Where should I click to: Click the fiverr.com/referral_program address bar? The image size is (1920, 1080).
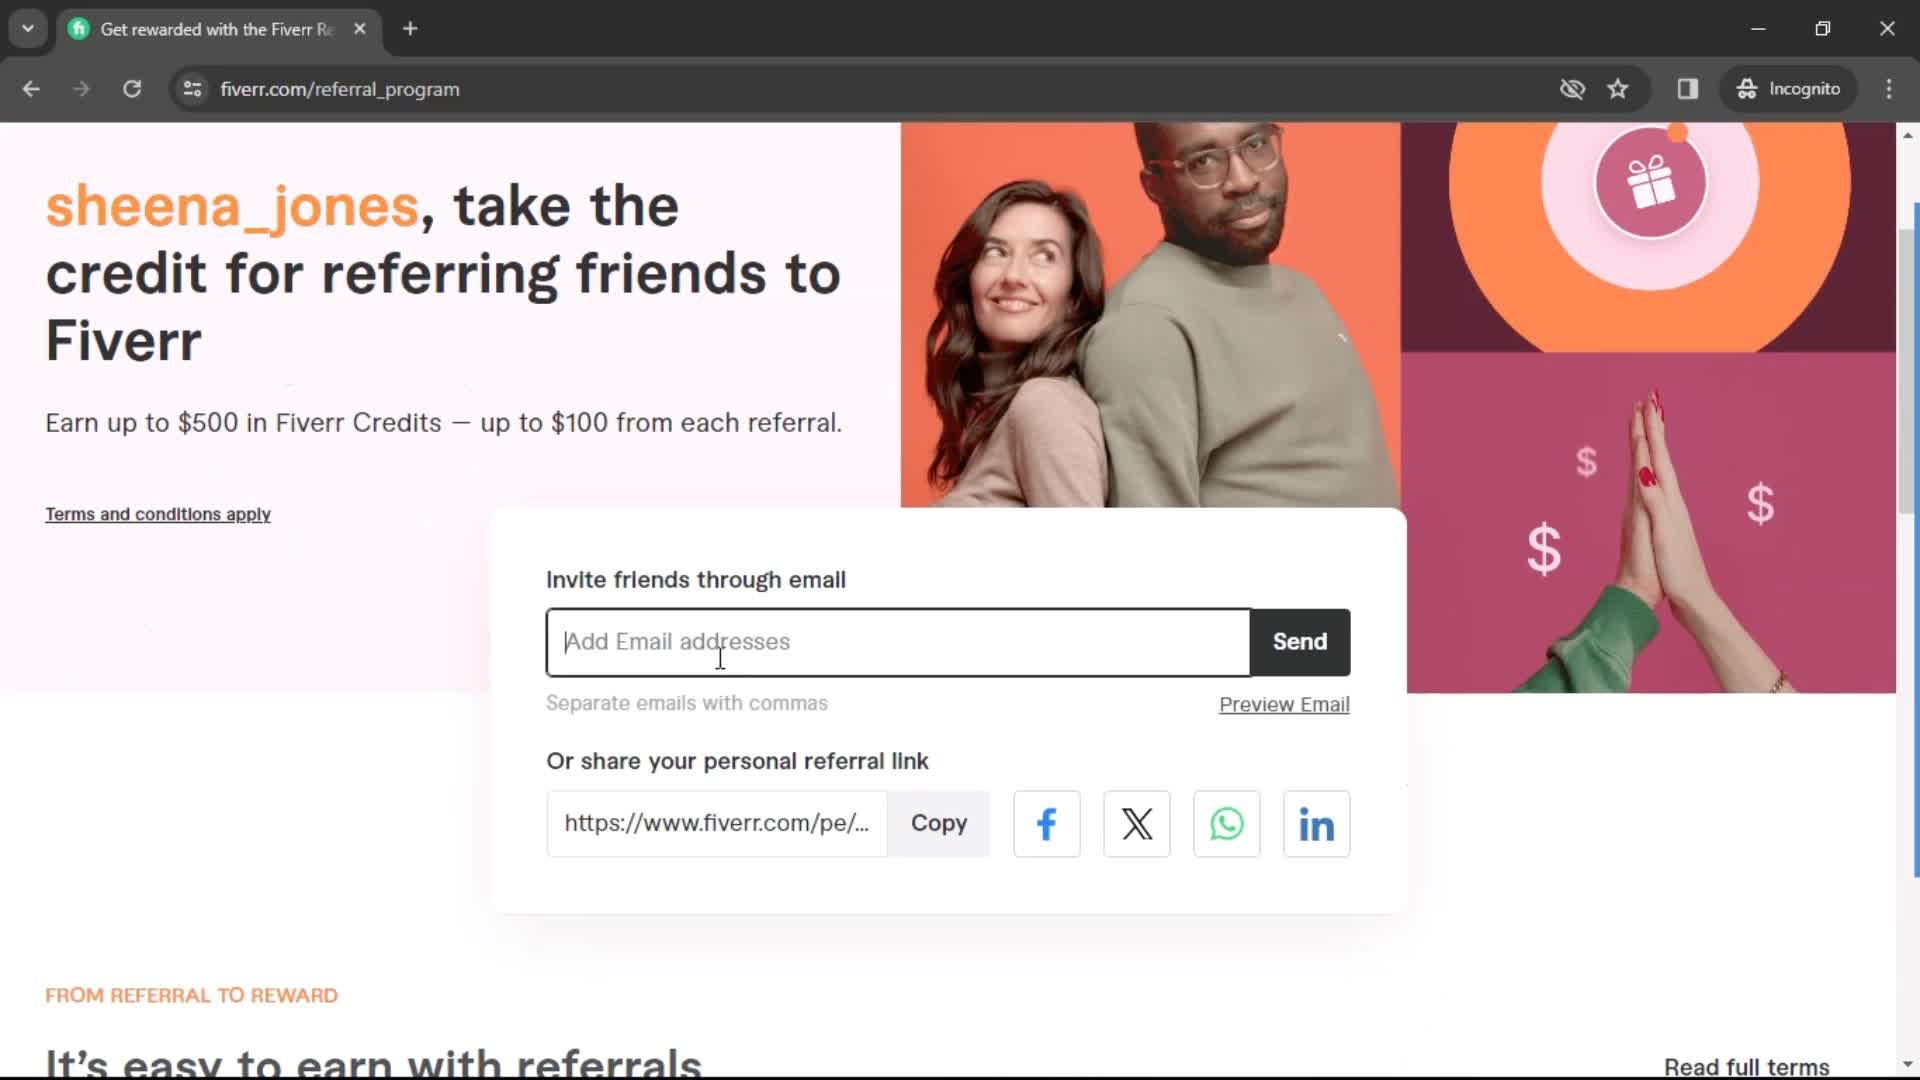[x=339, y=88]
